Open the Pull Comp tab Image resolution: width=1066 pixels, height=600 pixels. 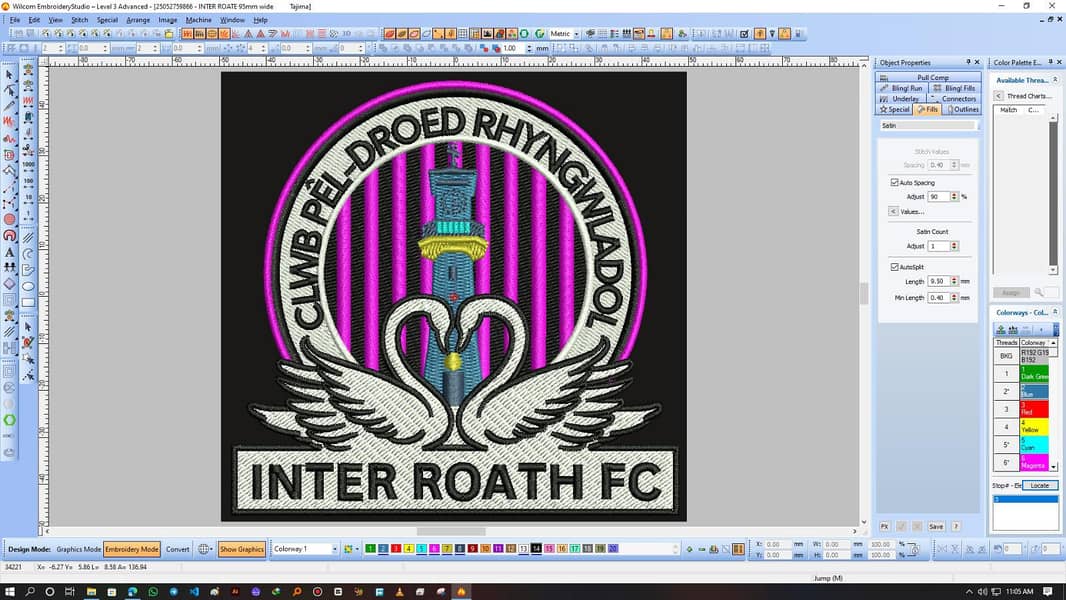tap(928, 77)
